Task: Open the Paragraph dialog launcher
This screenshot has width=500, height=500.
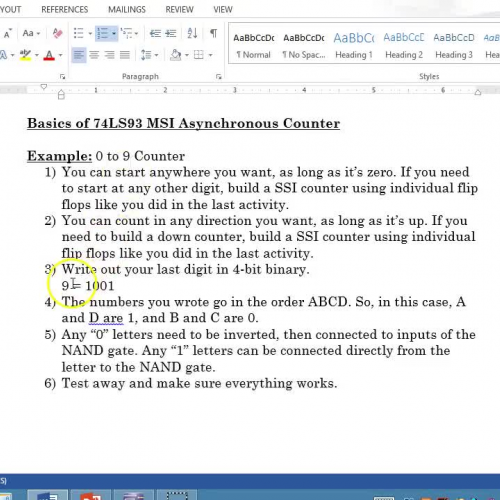Action: pyautogui.click(x=219, y=77)
